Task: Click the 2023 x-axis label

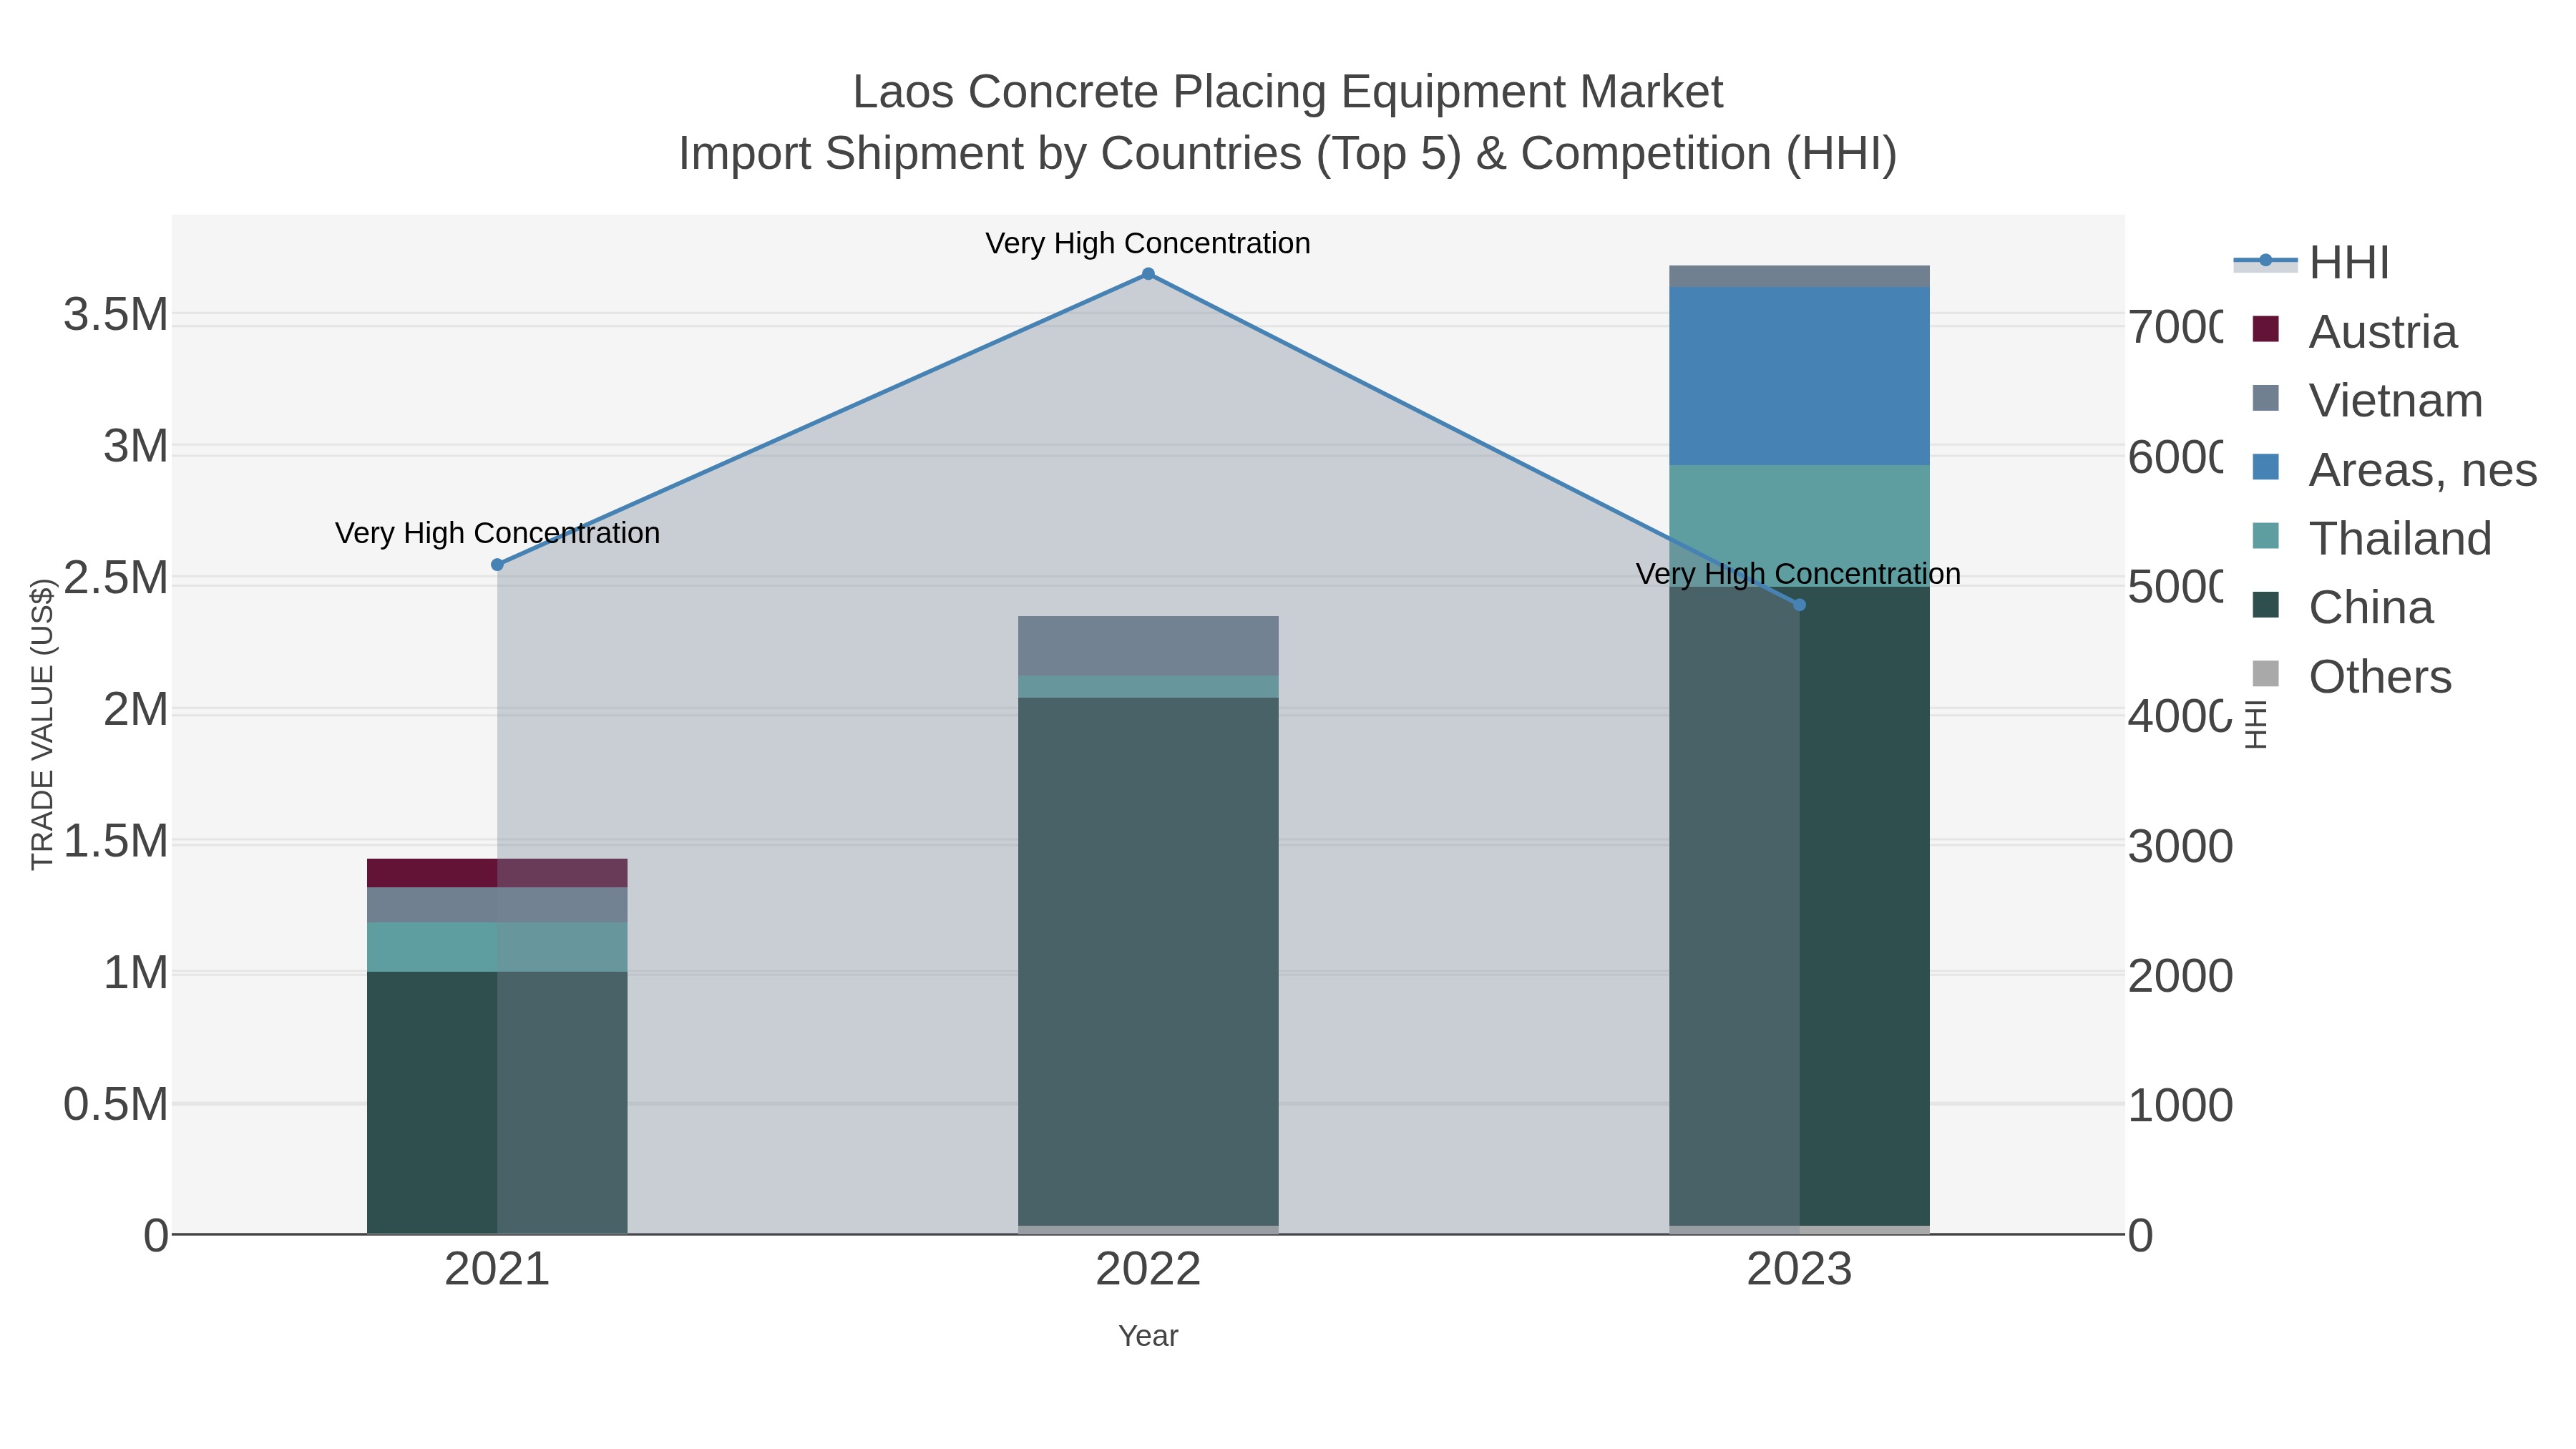Action: coord(1799,1270)
